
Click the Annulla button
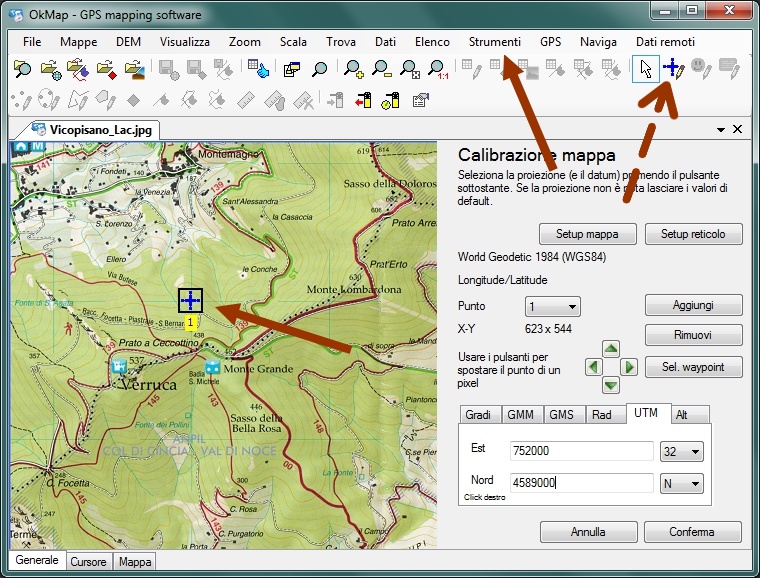click(x=588, y=532)
